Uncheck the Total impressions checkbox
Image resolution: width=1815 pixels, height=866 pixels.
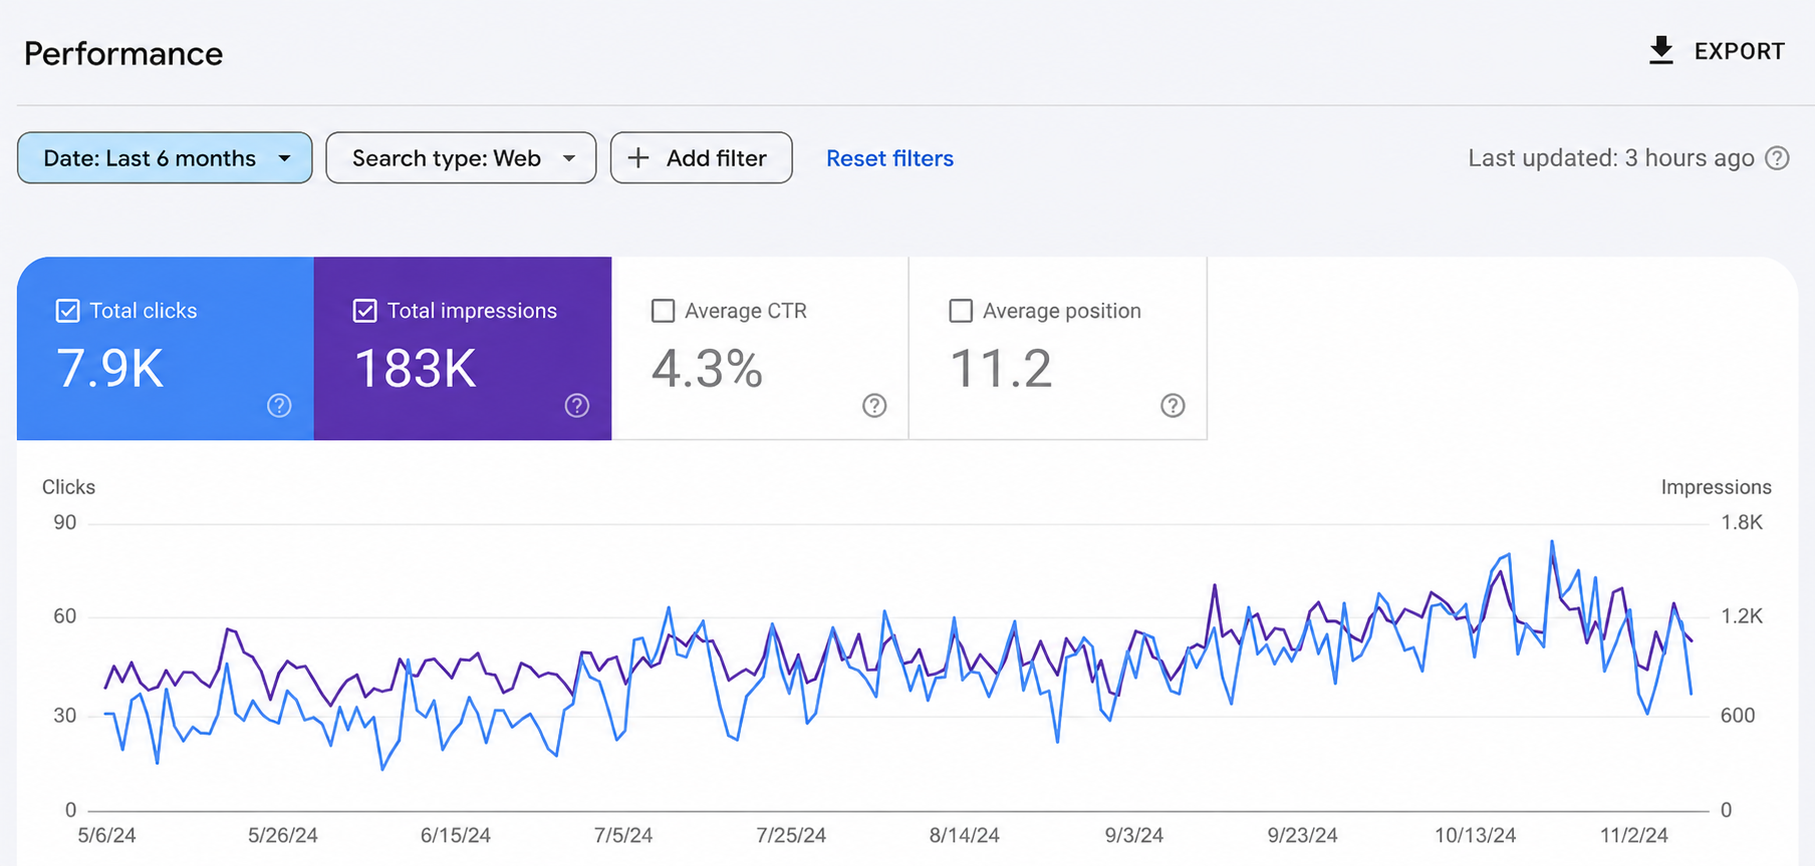click(x=365, y=311)
